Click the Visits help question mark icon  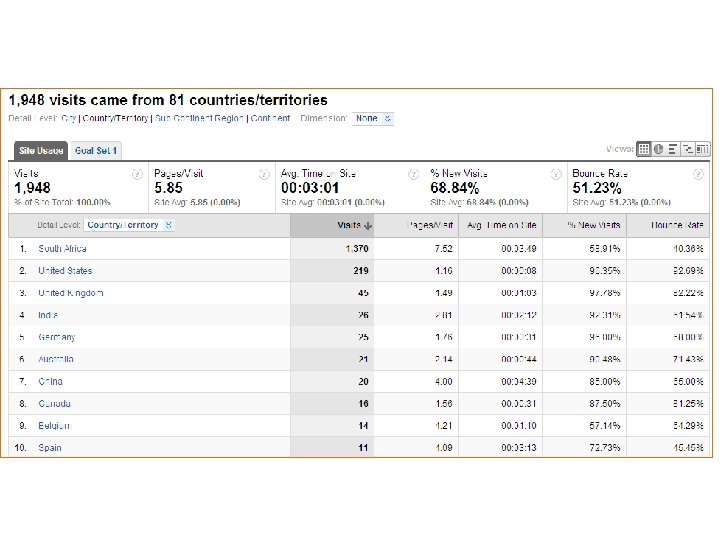click(x=137, y=173)
